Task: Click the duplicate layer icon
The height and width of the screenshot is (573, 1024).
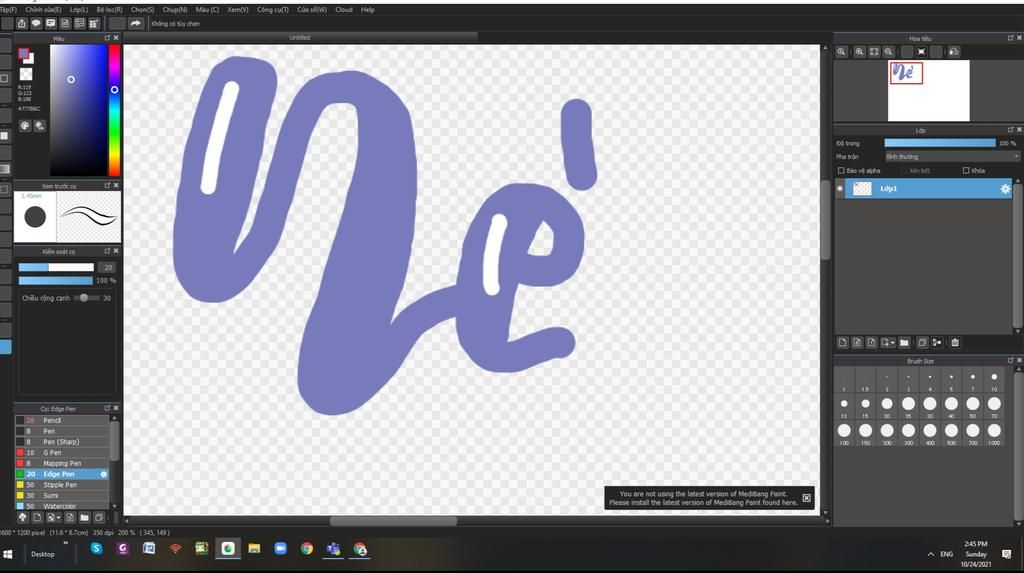Action: point(922,342)
